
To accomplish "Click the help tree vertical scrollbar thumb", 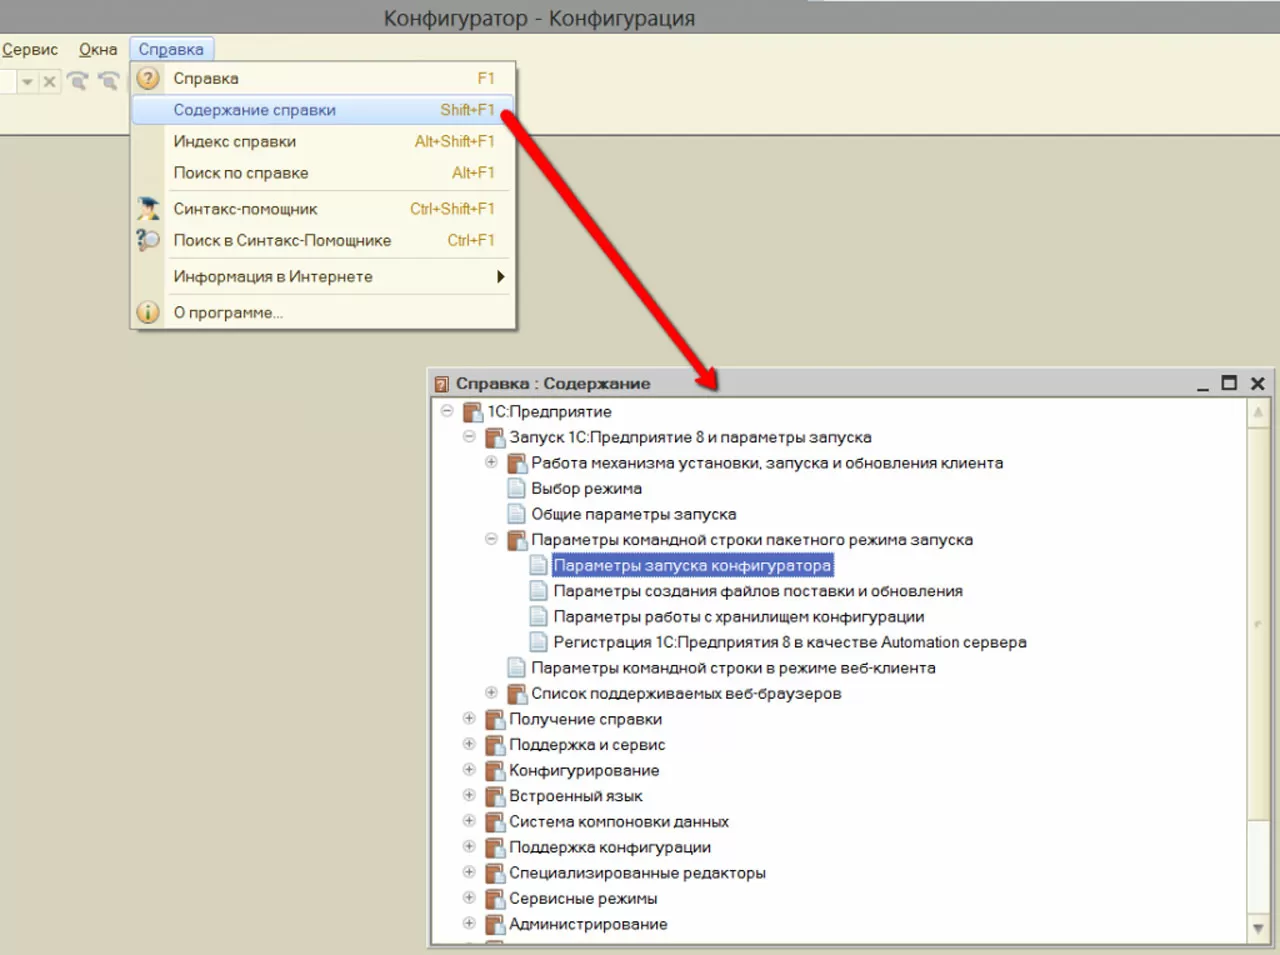I will tap(1258, 624).
